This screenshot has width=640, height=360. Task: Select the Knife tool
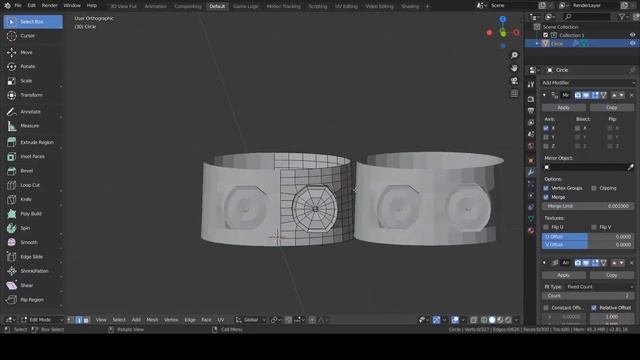(33, 199)
